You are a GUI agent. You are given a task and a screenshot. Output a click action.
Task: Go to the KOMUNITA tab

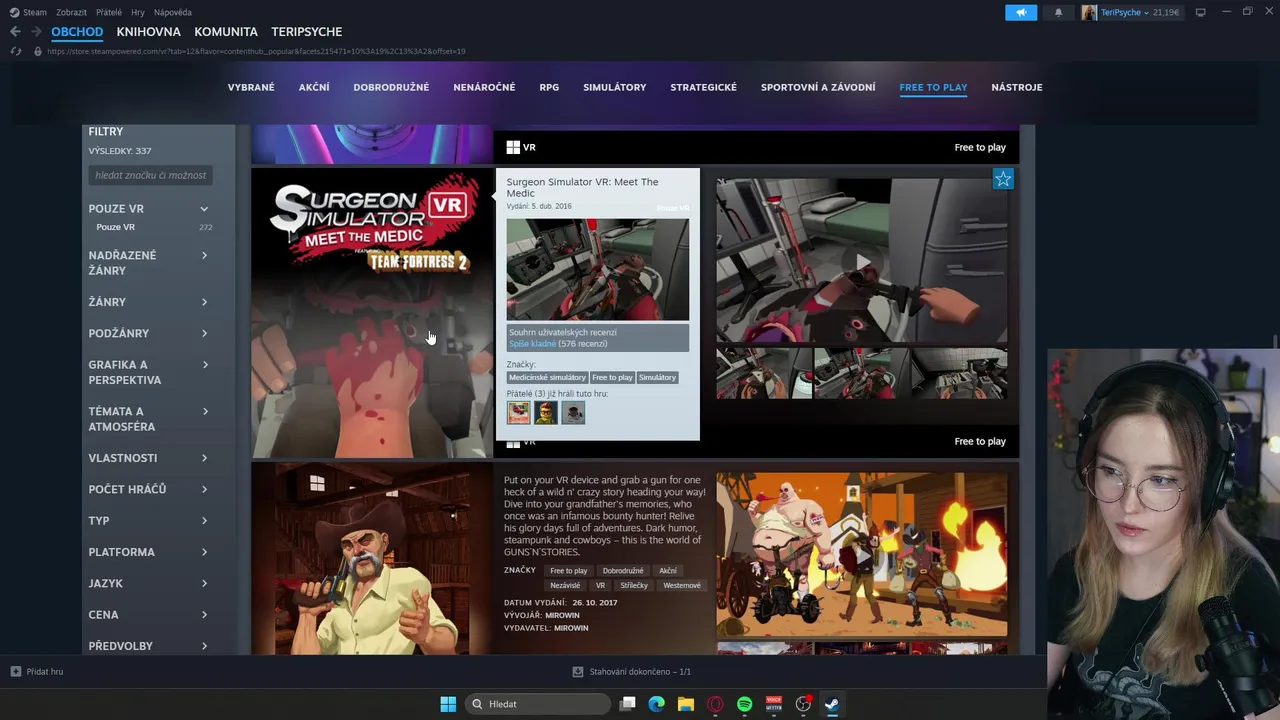tap(226, 32)
